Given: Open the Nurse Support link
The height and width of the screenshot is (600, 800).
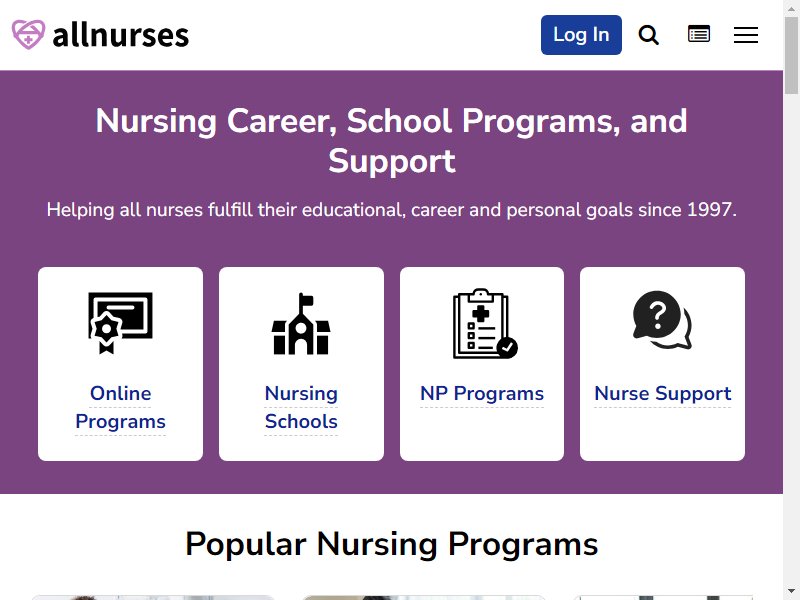Looking at the screenshot, I should [x=663, y=393].
